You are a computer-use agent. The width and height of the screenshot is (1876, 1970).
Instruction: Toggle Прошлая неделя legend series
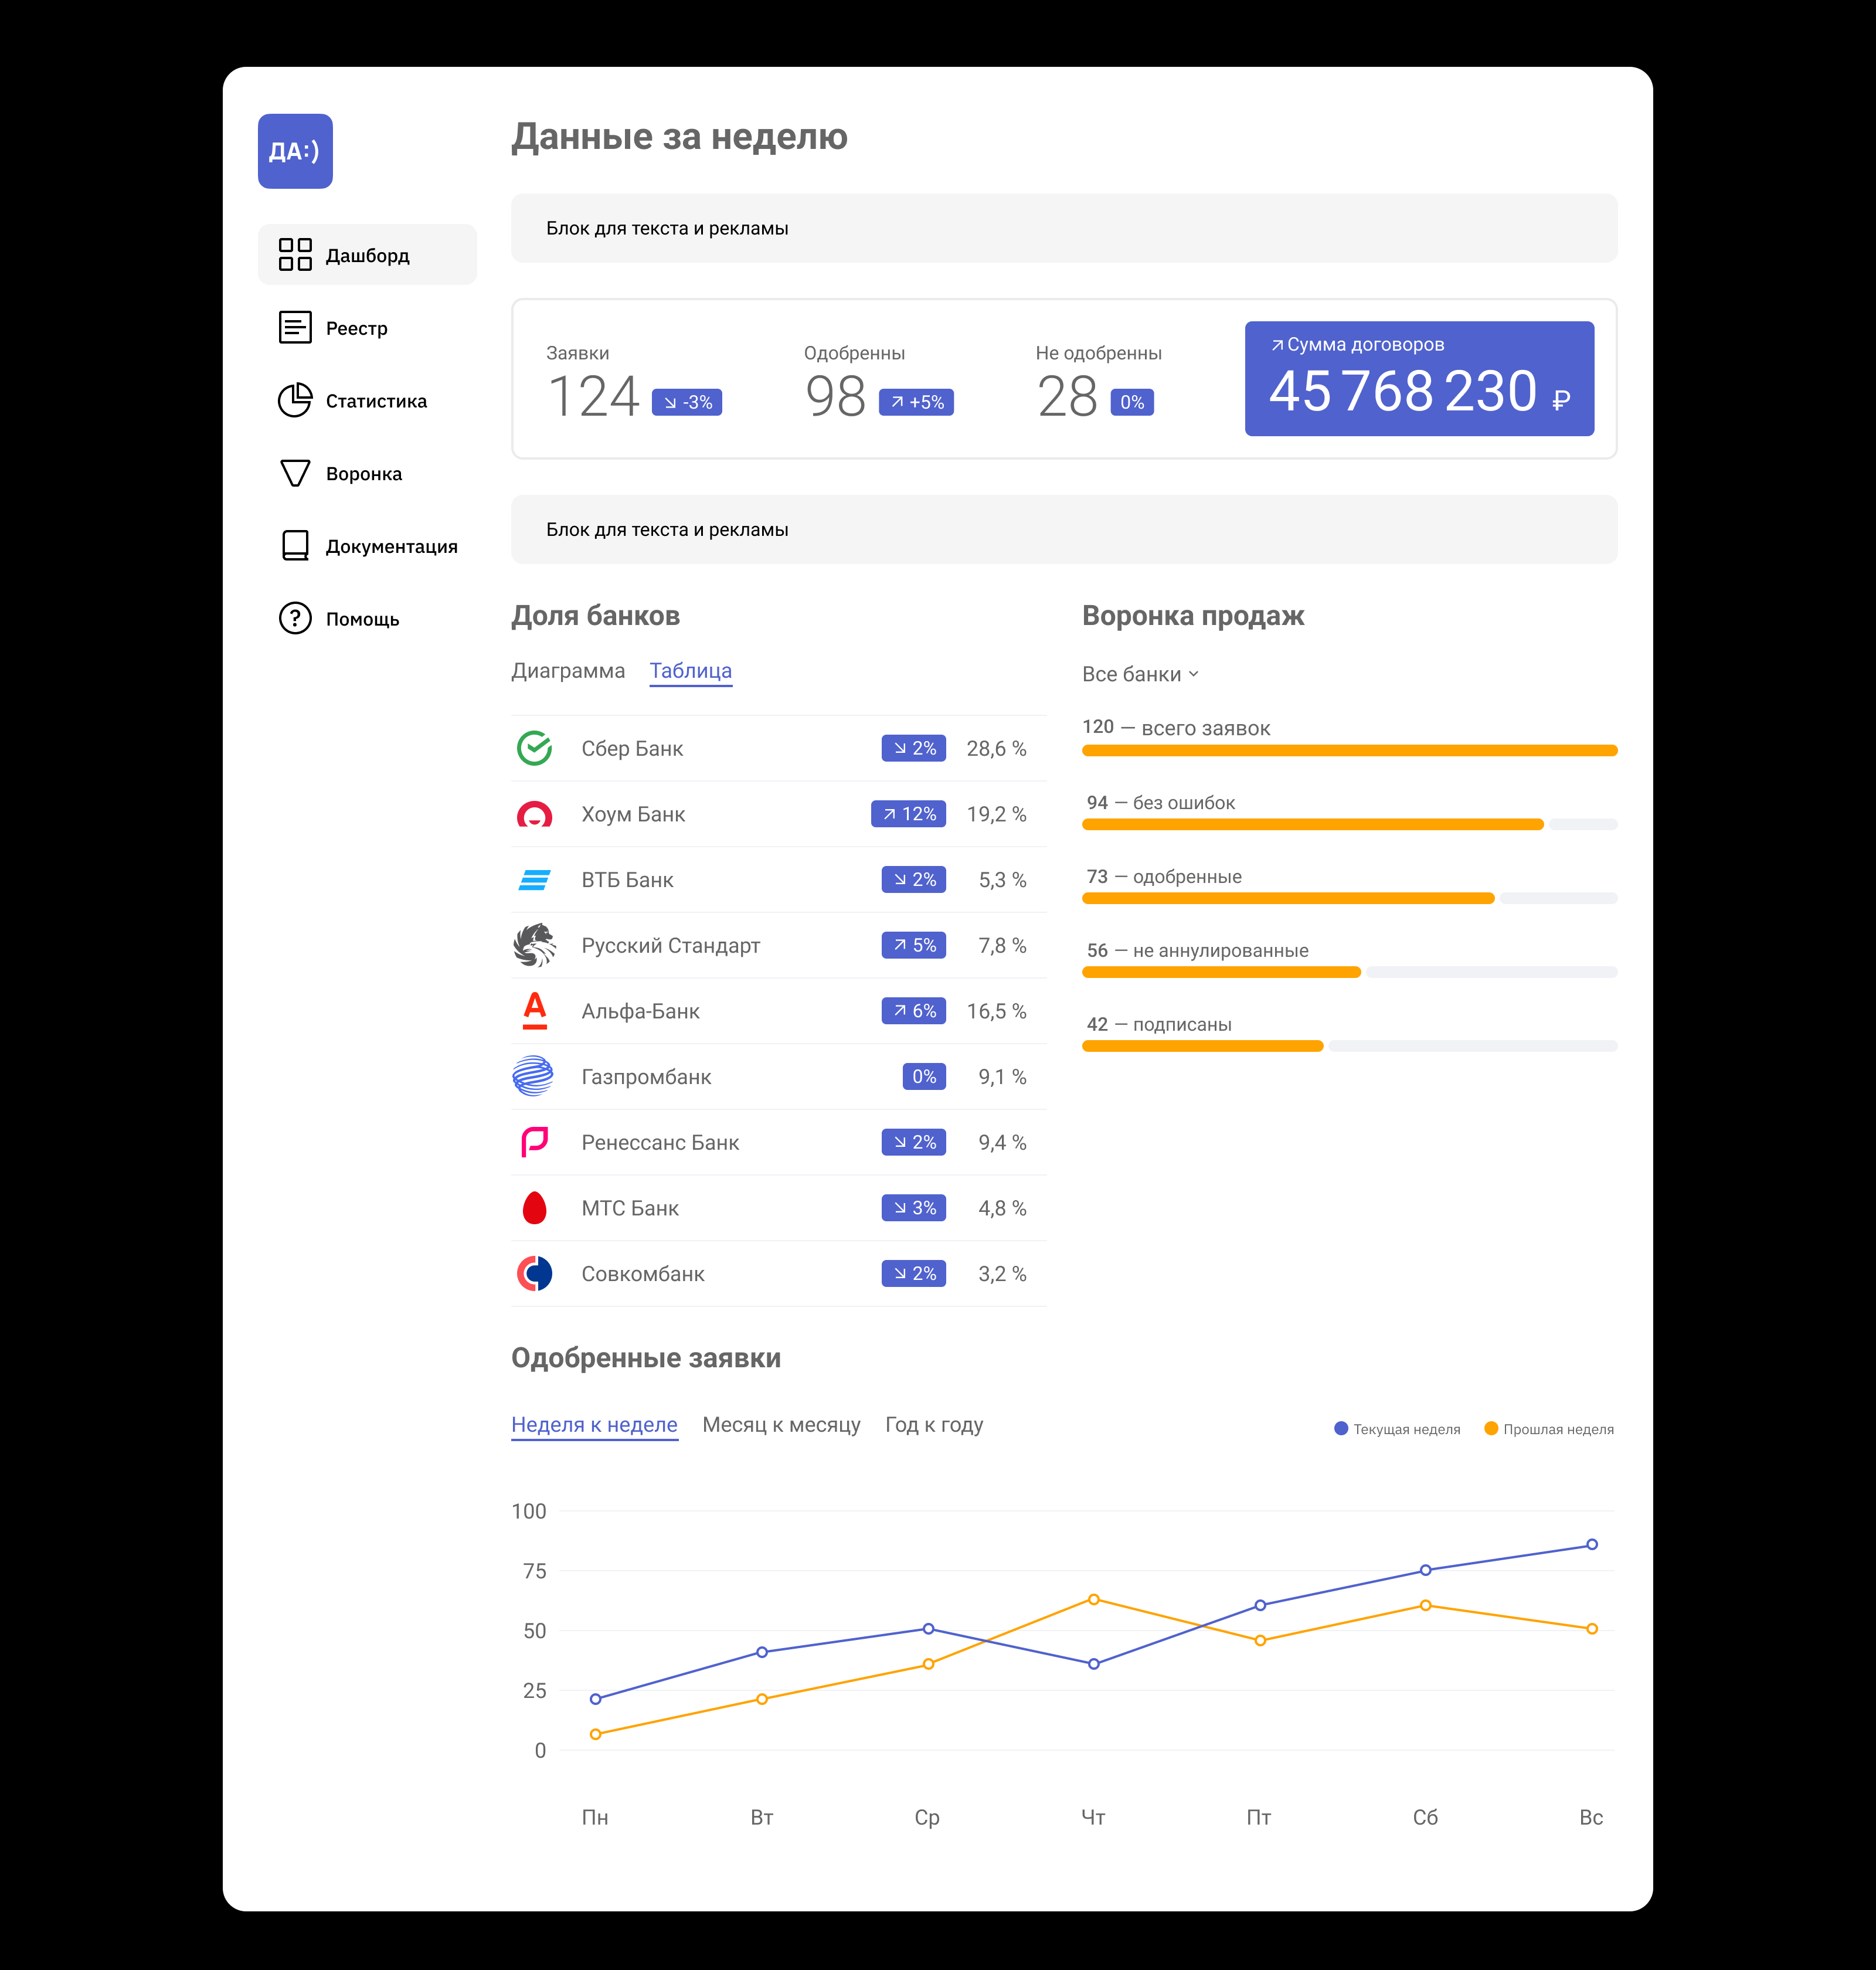click(1549, 1429)
